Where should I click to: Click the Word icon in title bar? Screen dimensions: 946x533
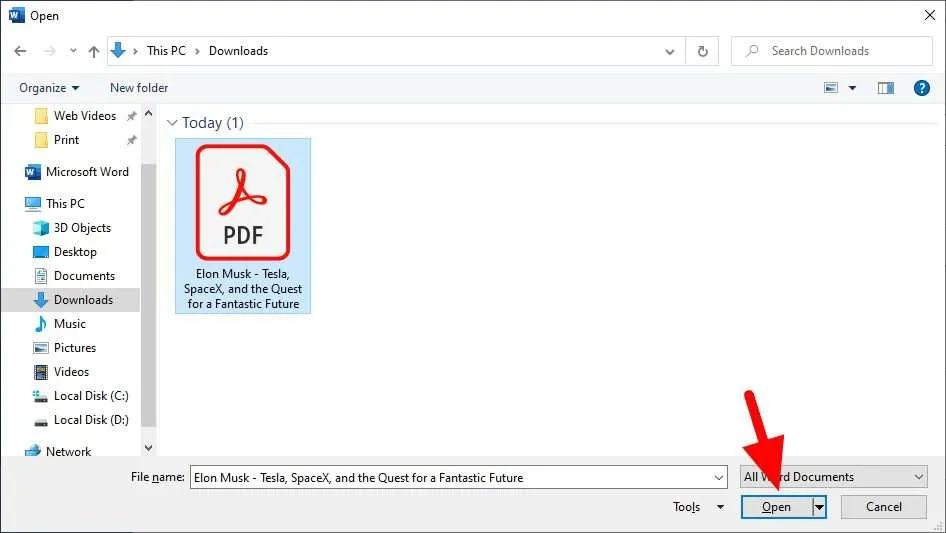[x=17, y=15]
